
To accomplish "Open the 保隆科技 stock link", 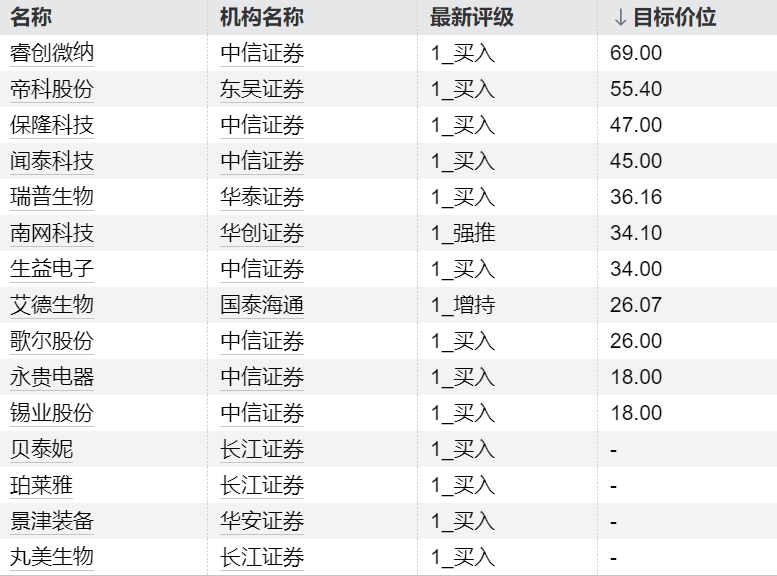I will click(x=52, y=125).
